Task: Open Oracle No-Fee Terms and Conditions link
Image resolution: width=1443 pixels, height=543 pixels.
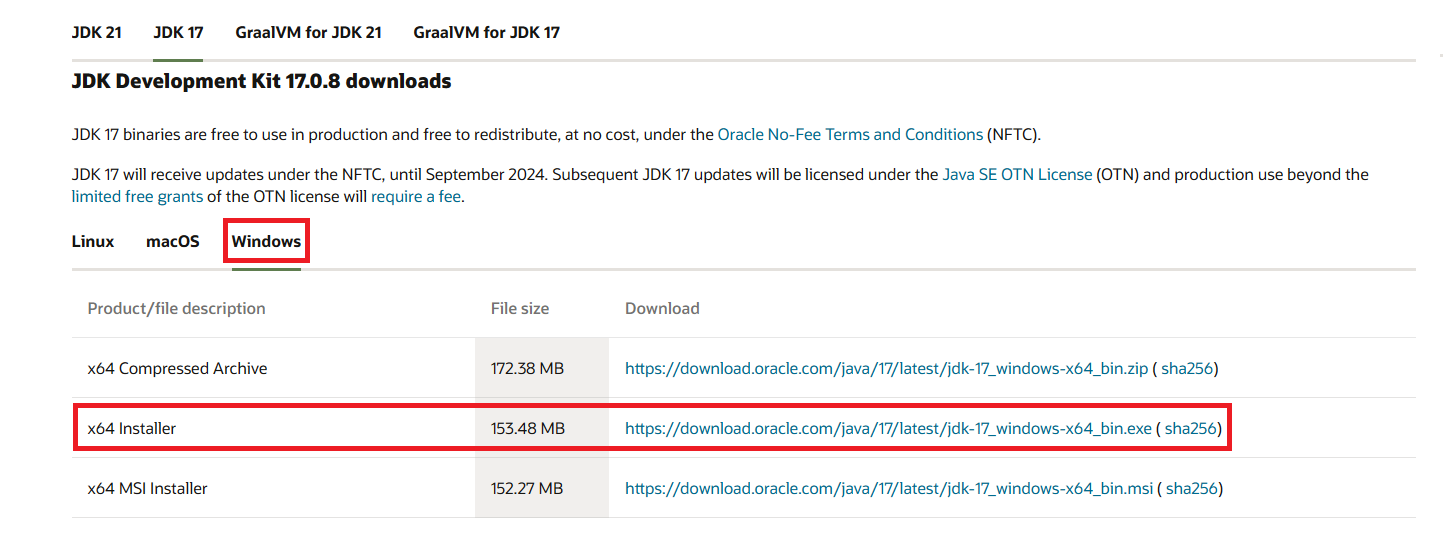Action: [x=850, y=134]
